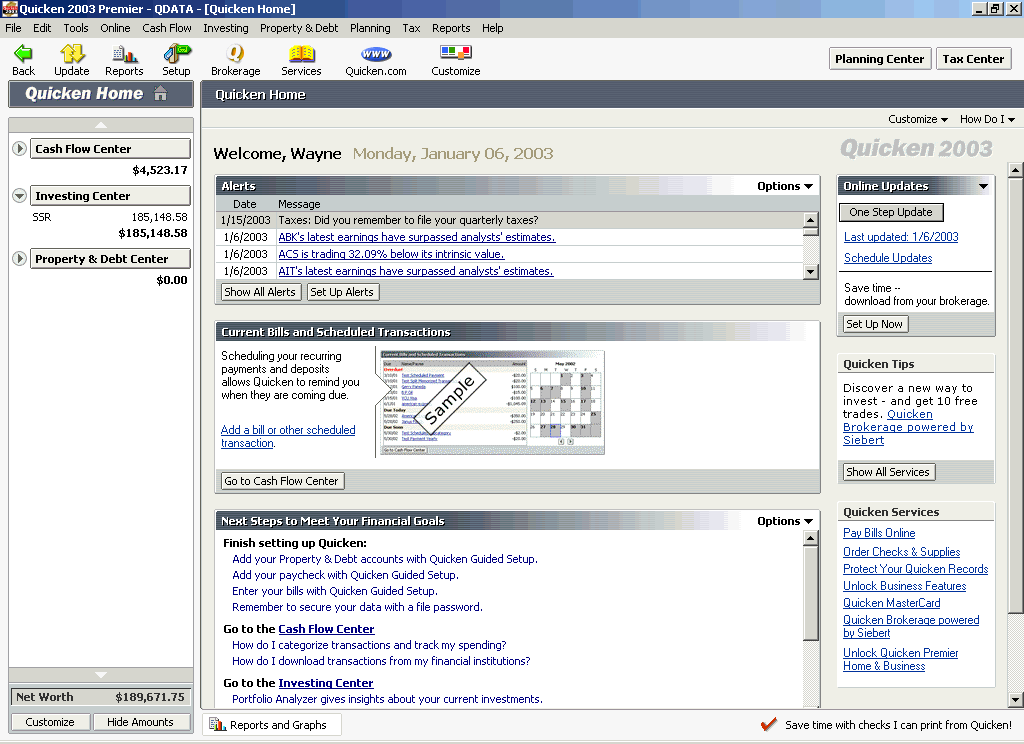Click Next Steps panel scroll-up arrow
The height and width of the screenshot is (744, 1024).
click(810, 538)
